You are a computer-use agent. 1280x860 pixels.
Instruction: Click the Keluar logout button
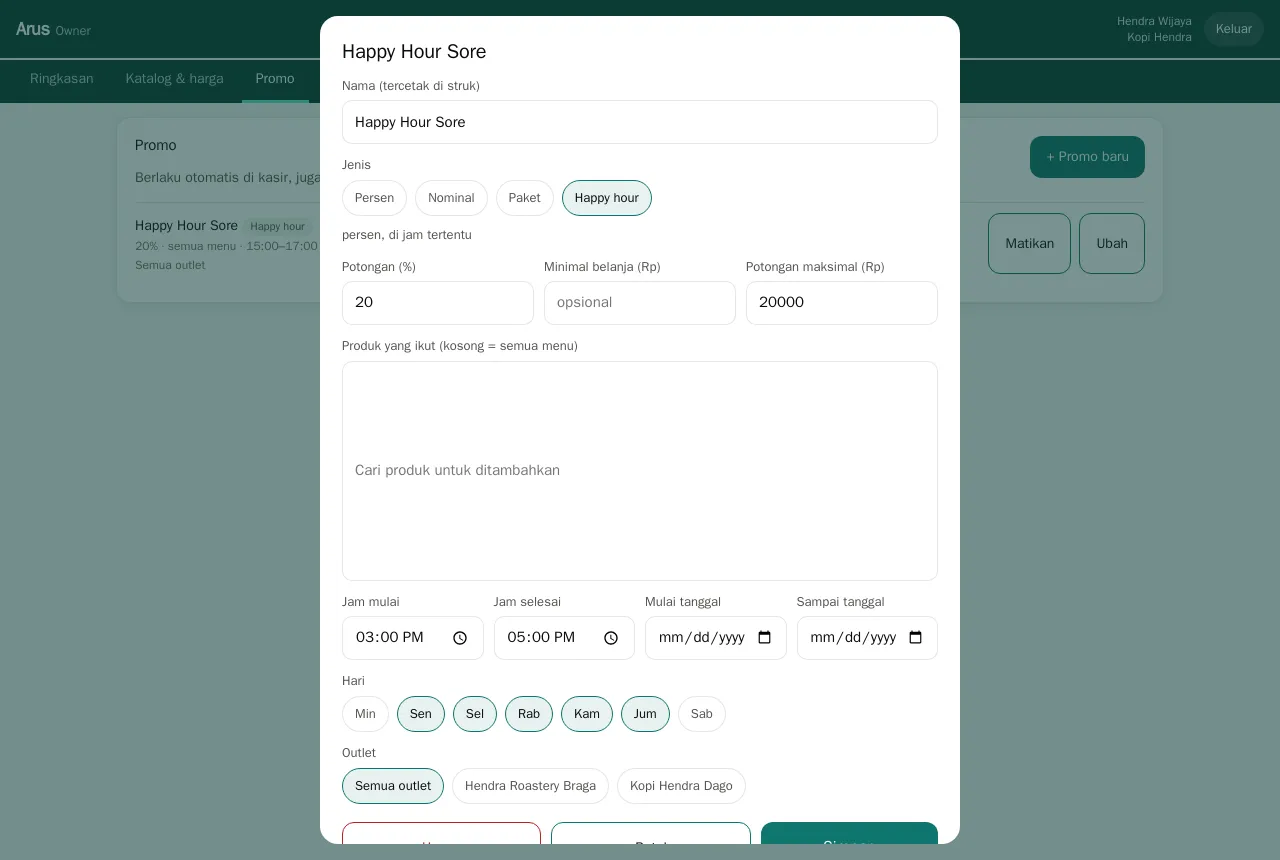[x=1233, y=29]
